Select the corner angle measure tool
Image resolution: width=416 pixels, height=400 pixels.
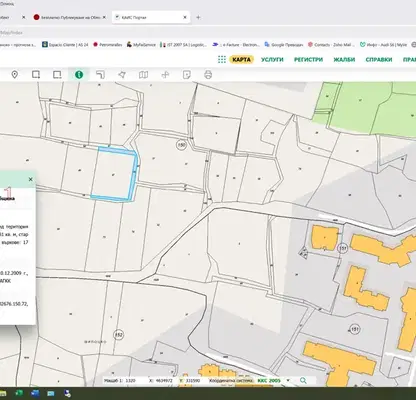point(100,75)
